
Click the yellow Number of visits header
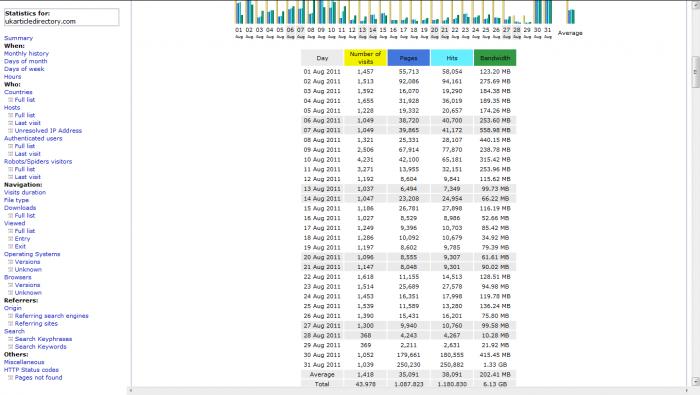pos(365,58)
